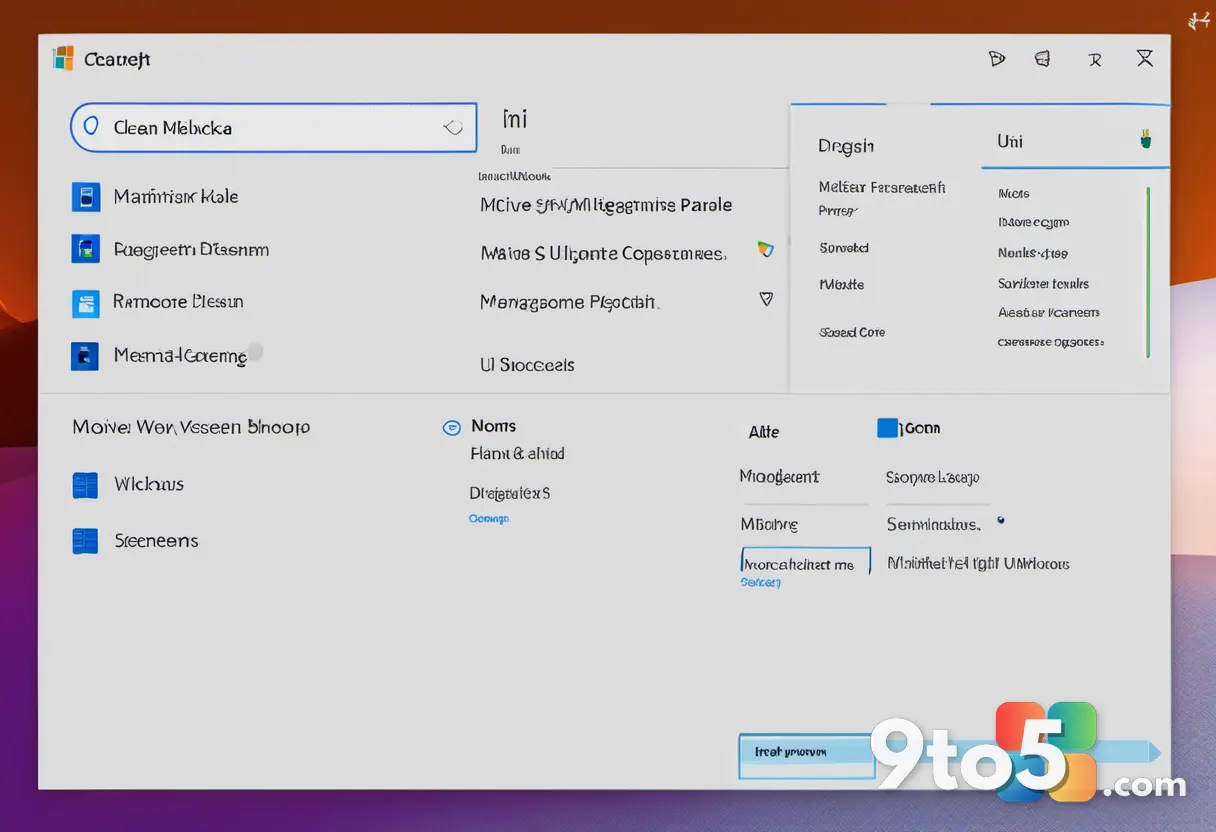Click the green icon in 'Uni' tab header

[x=1146, y=139]
